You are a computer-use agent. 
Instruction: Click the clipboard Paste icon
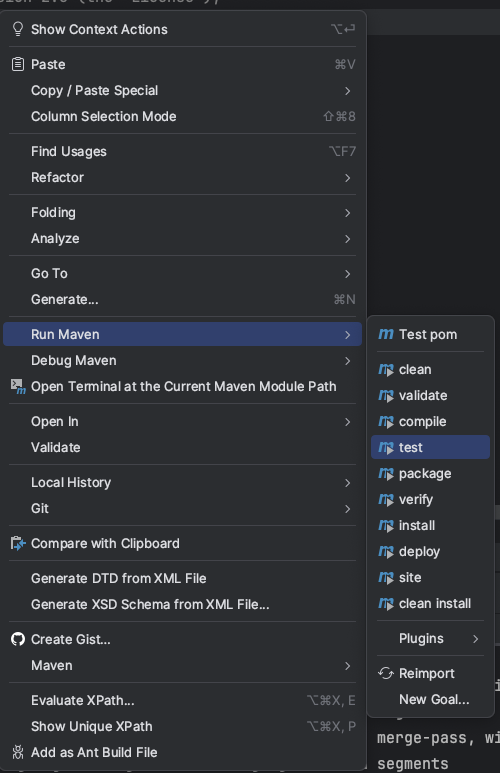[x=18, y=64]
